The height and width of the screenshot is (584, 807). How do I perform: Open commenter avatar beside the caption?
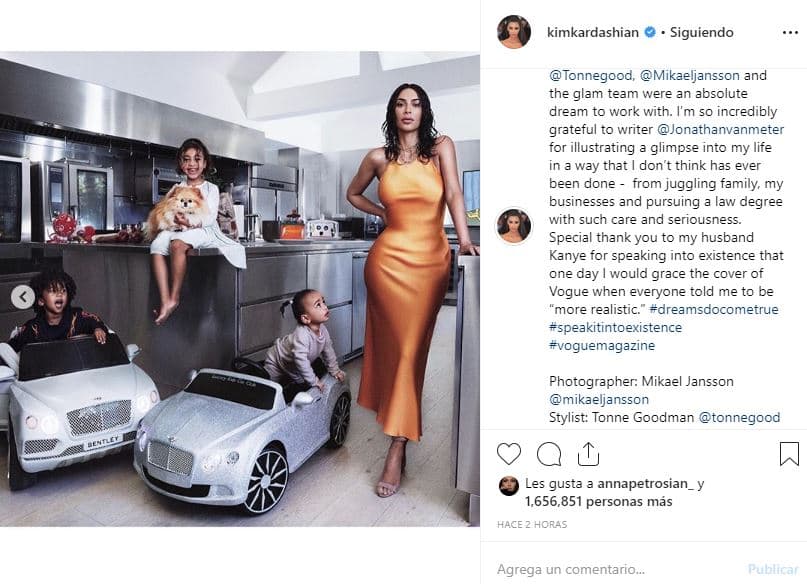click(514, 225)
